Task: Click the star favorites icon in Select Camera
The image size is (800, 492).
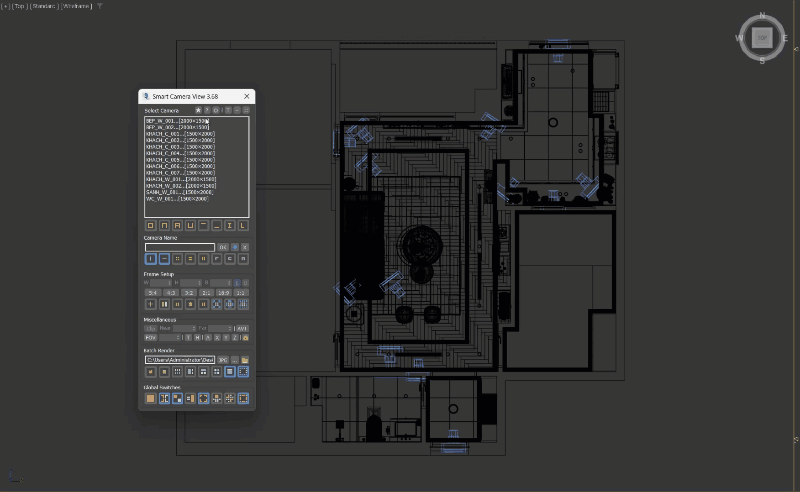Action: click(198, 110)
